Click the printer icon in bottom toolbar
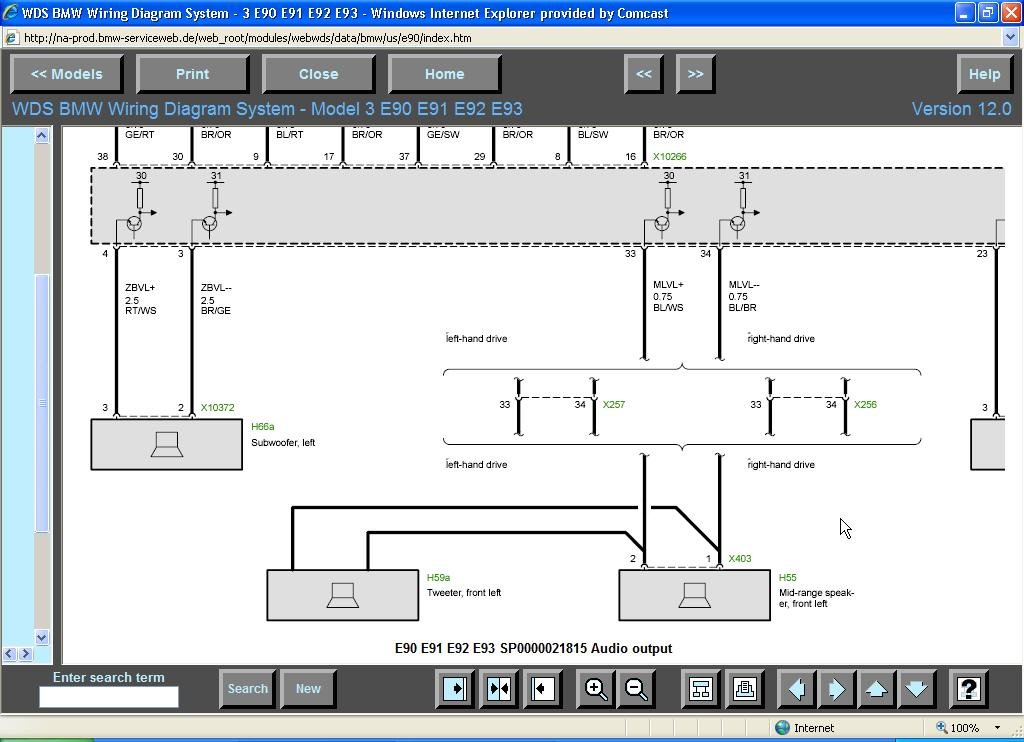 [x=744, y=688]
